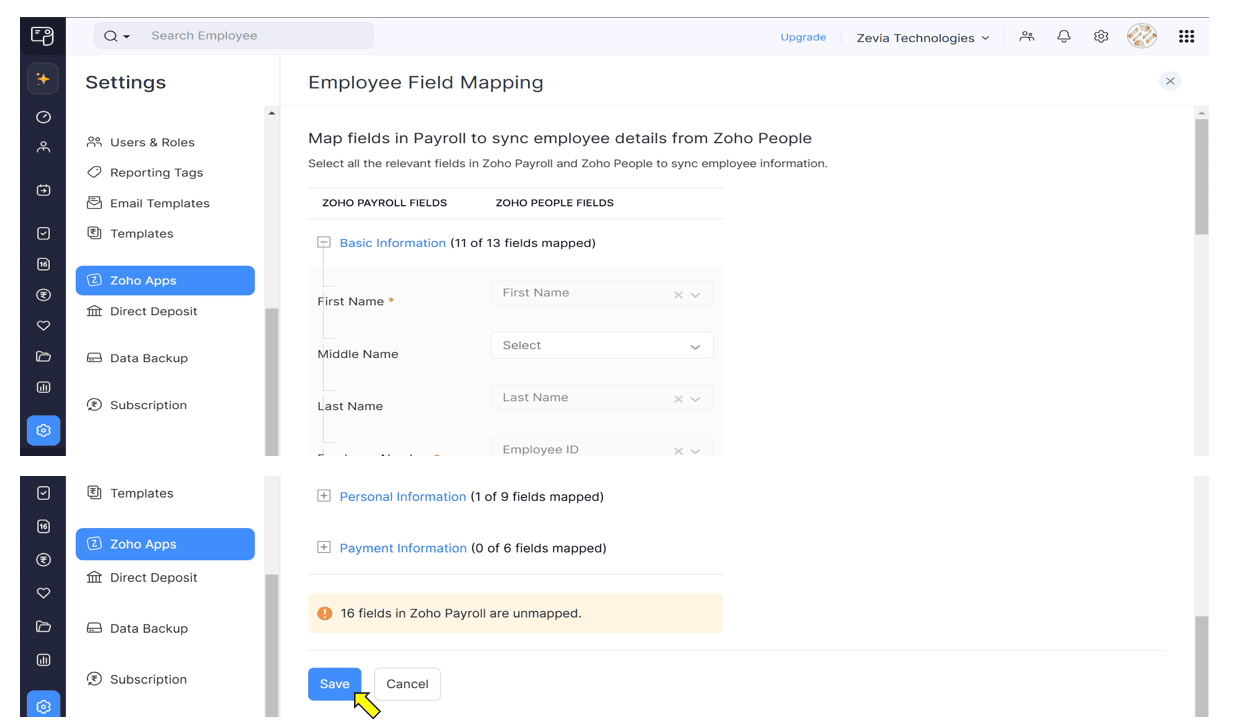Click the orange unmapped fields warning icon
Viewport: 1235px width, 728px height.
point(324,613)
